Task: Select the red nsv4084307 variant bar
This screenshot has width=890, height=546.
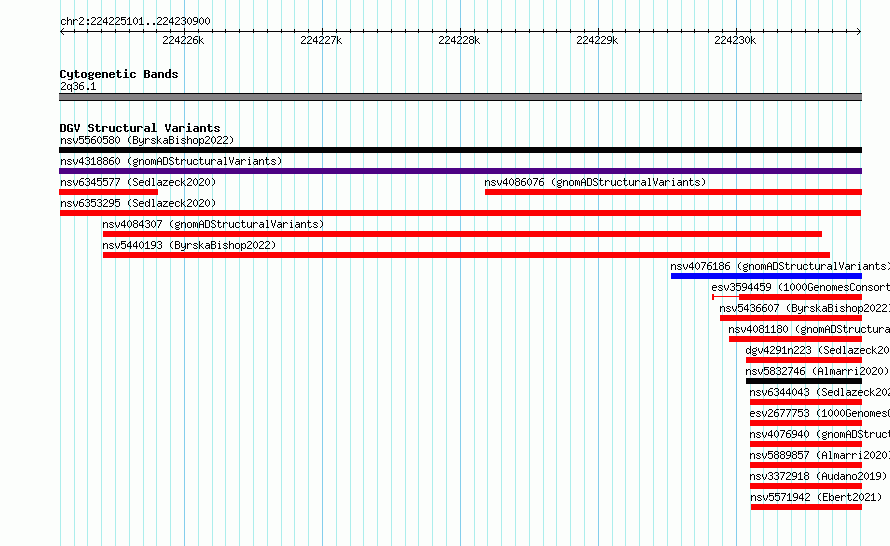Action: (x=462, y=234)
